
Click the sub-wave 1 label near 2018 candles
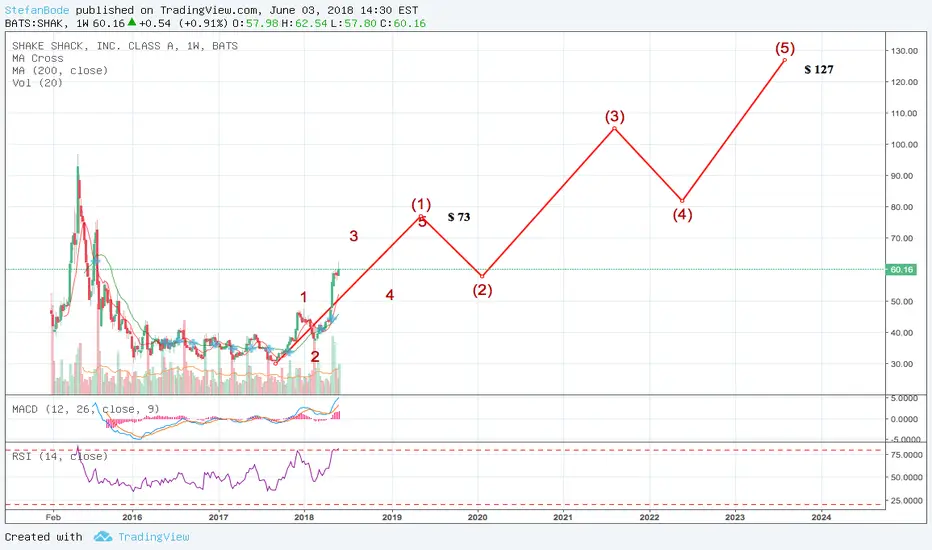303,297
